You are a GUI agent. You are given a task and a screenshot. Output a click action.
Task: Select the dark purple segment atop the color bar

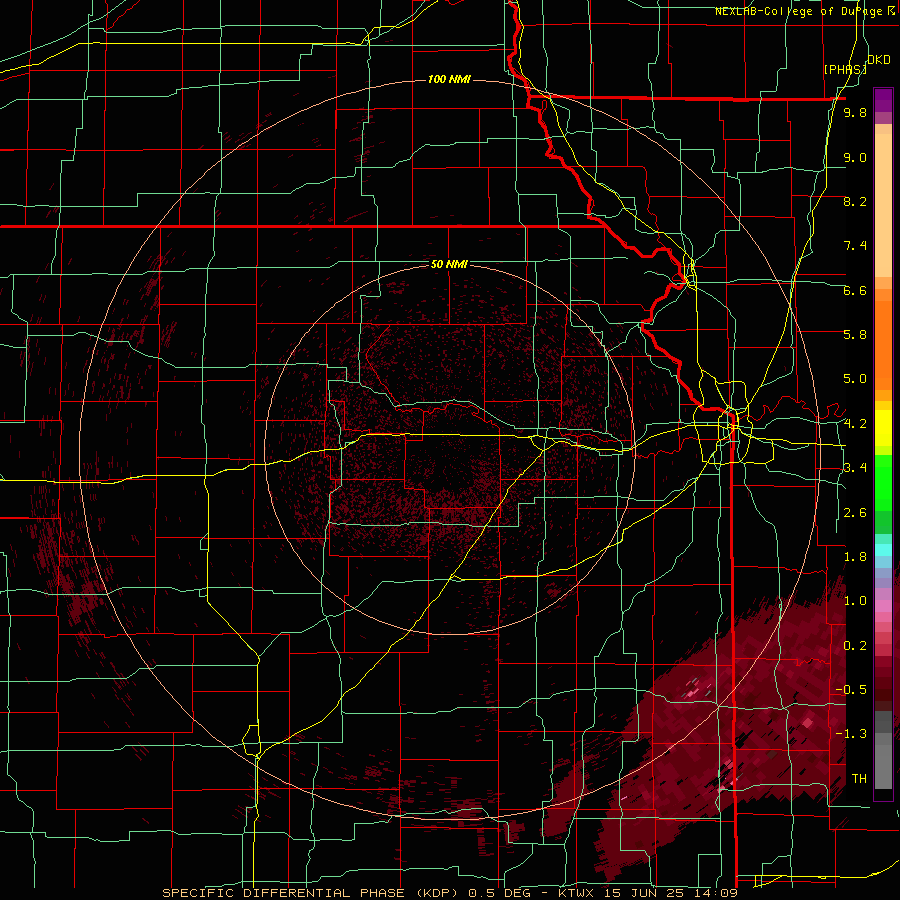pos(883,100)
